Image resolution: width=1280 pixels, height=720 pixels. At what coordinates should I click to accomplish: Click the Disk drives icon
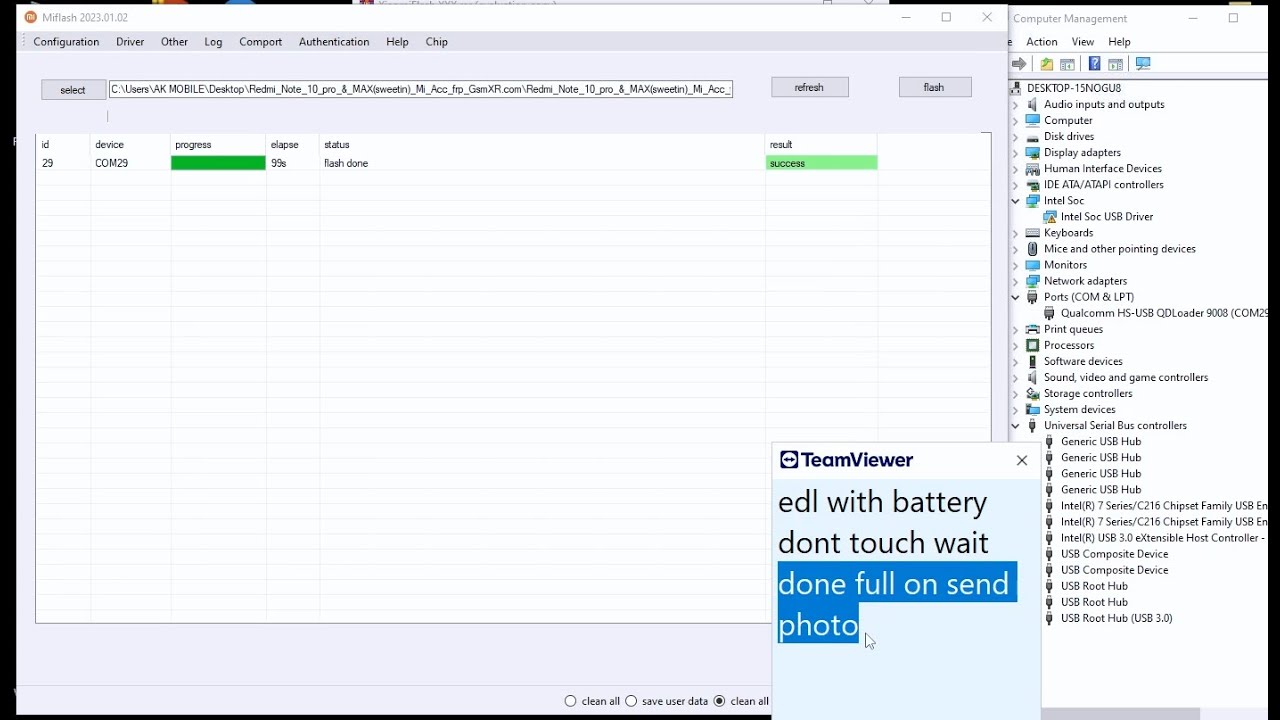1033,136
